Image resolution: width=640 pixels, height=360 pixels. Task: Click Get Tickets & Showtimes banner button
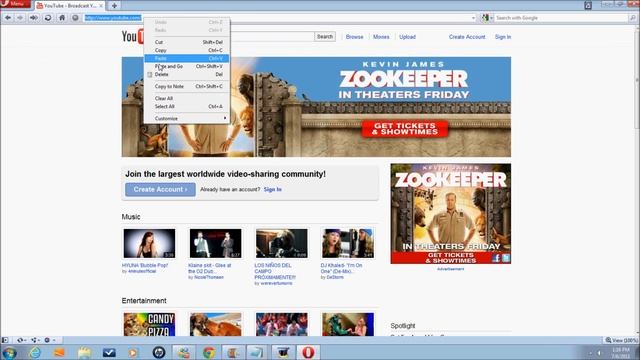tap(405, 129)
